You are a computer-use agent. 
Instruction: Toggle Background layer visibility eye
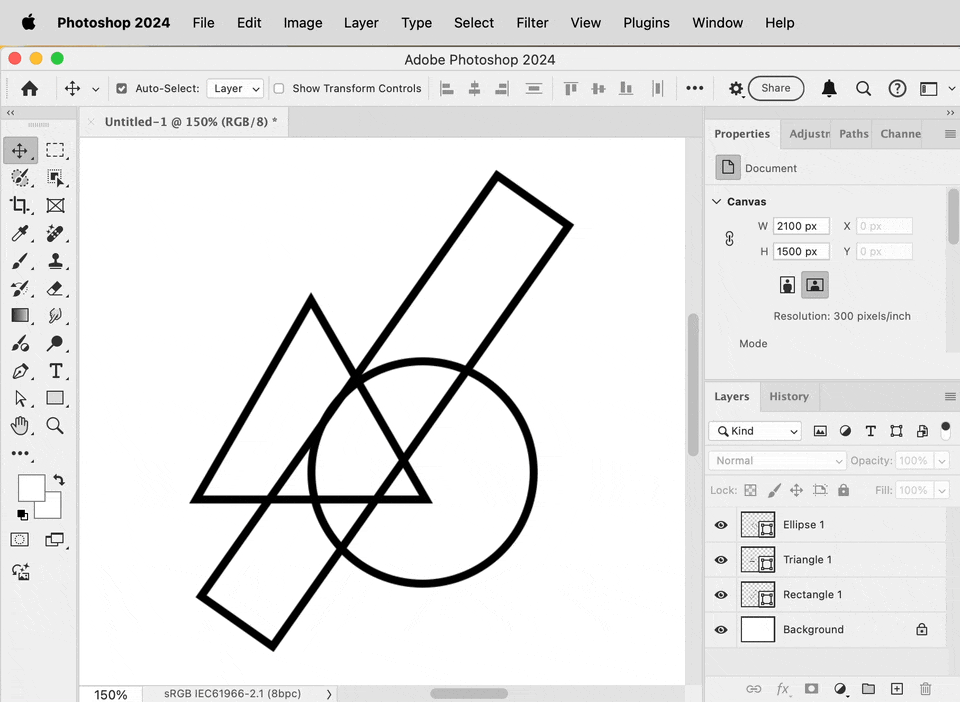[x=721, y=630]
